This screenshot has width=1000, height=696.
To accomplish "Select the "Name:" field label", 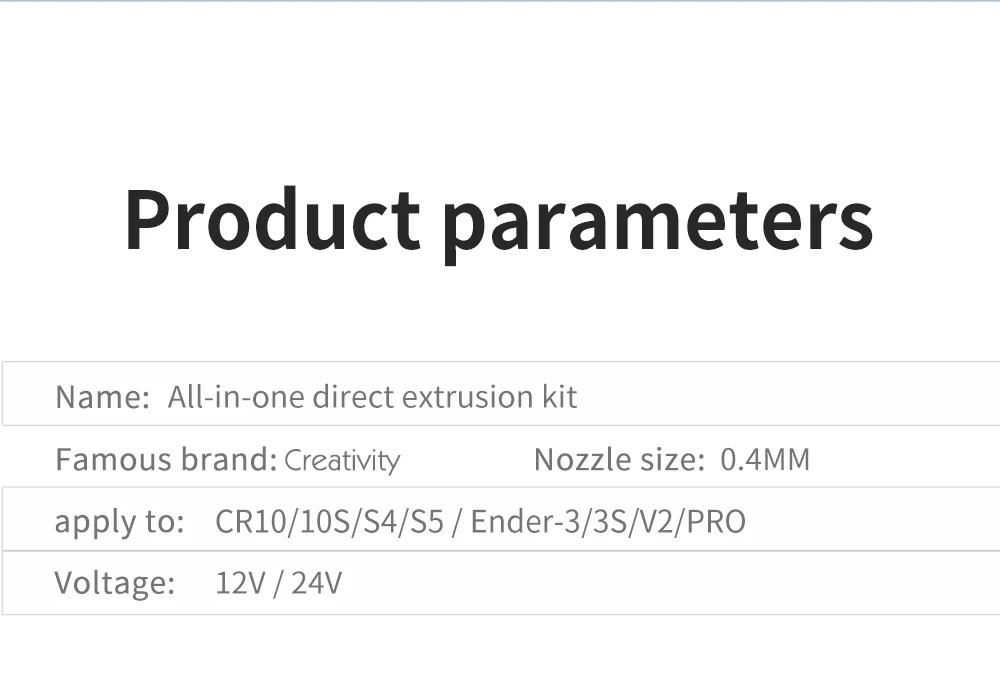I will pos(103,397).
